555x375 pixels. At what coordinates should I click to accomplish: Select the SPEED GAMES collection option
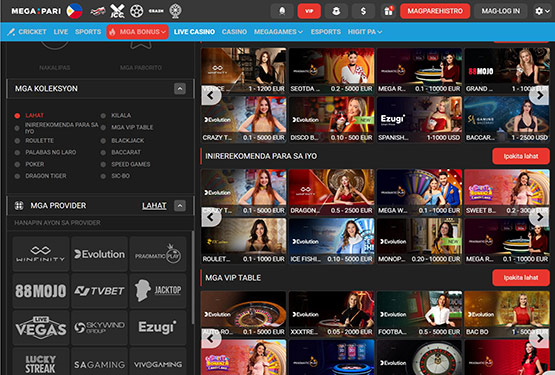(x=125, y=164)
